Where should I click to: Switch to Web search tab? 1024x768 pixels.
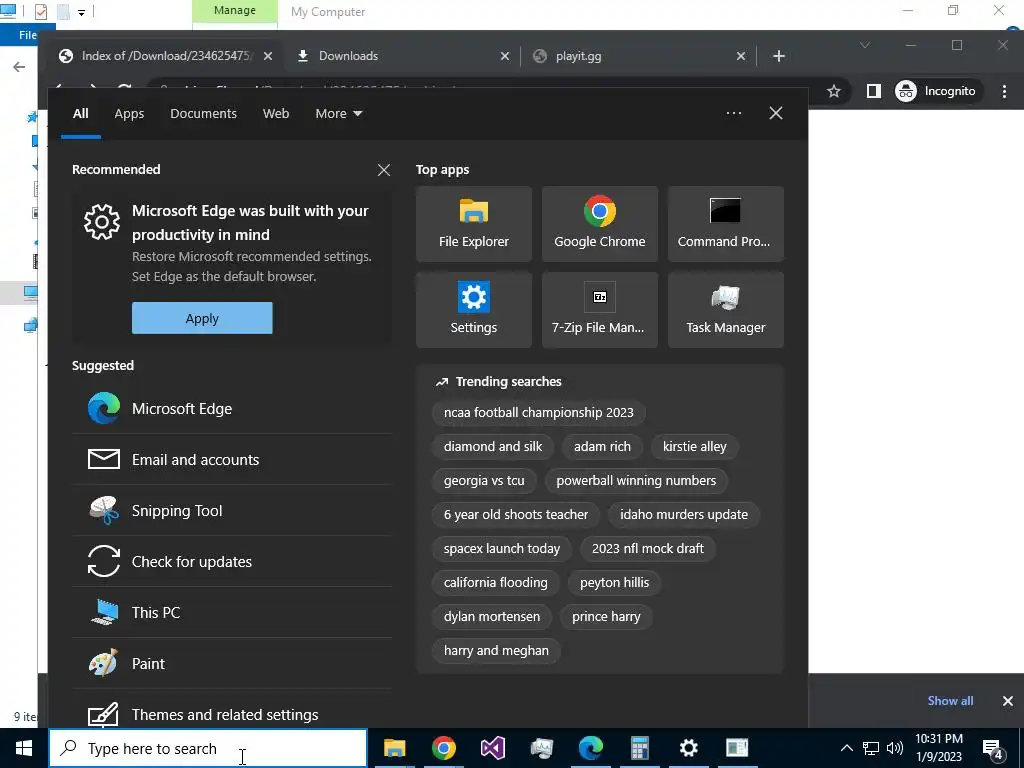[276, 113]
